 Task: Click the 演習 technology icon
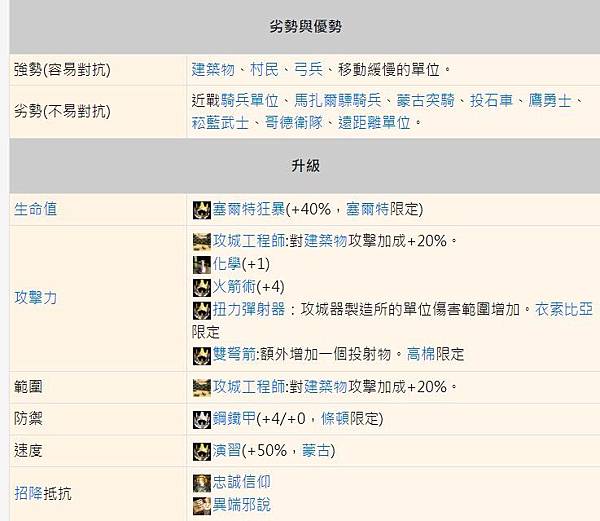tap(201, 451)
